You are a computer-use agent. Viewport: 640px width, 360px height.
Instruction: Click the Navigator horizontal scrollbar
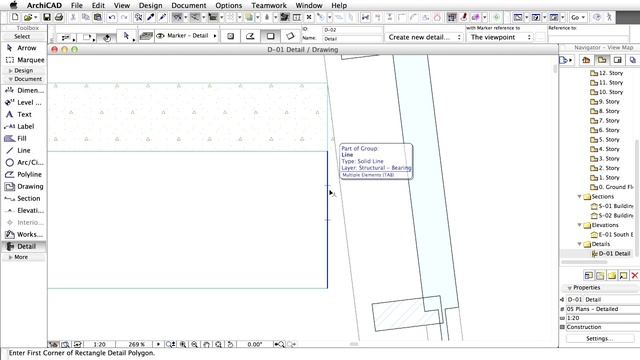point(584,262)
